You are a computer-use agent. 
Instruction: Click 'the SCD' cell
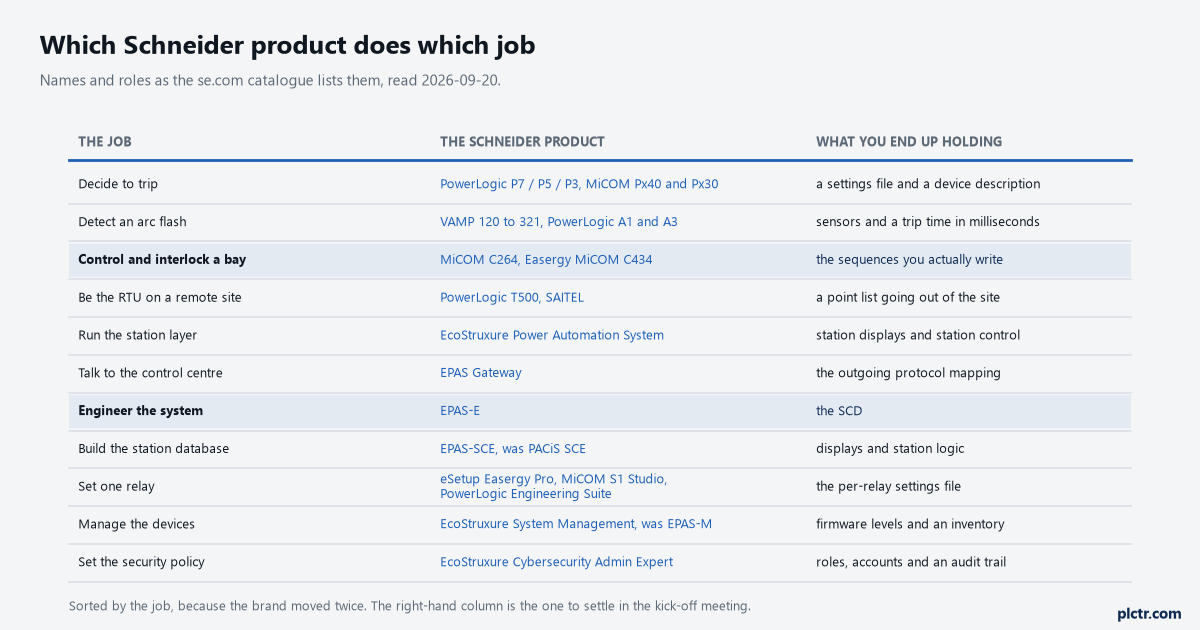(839, 411)
